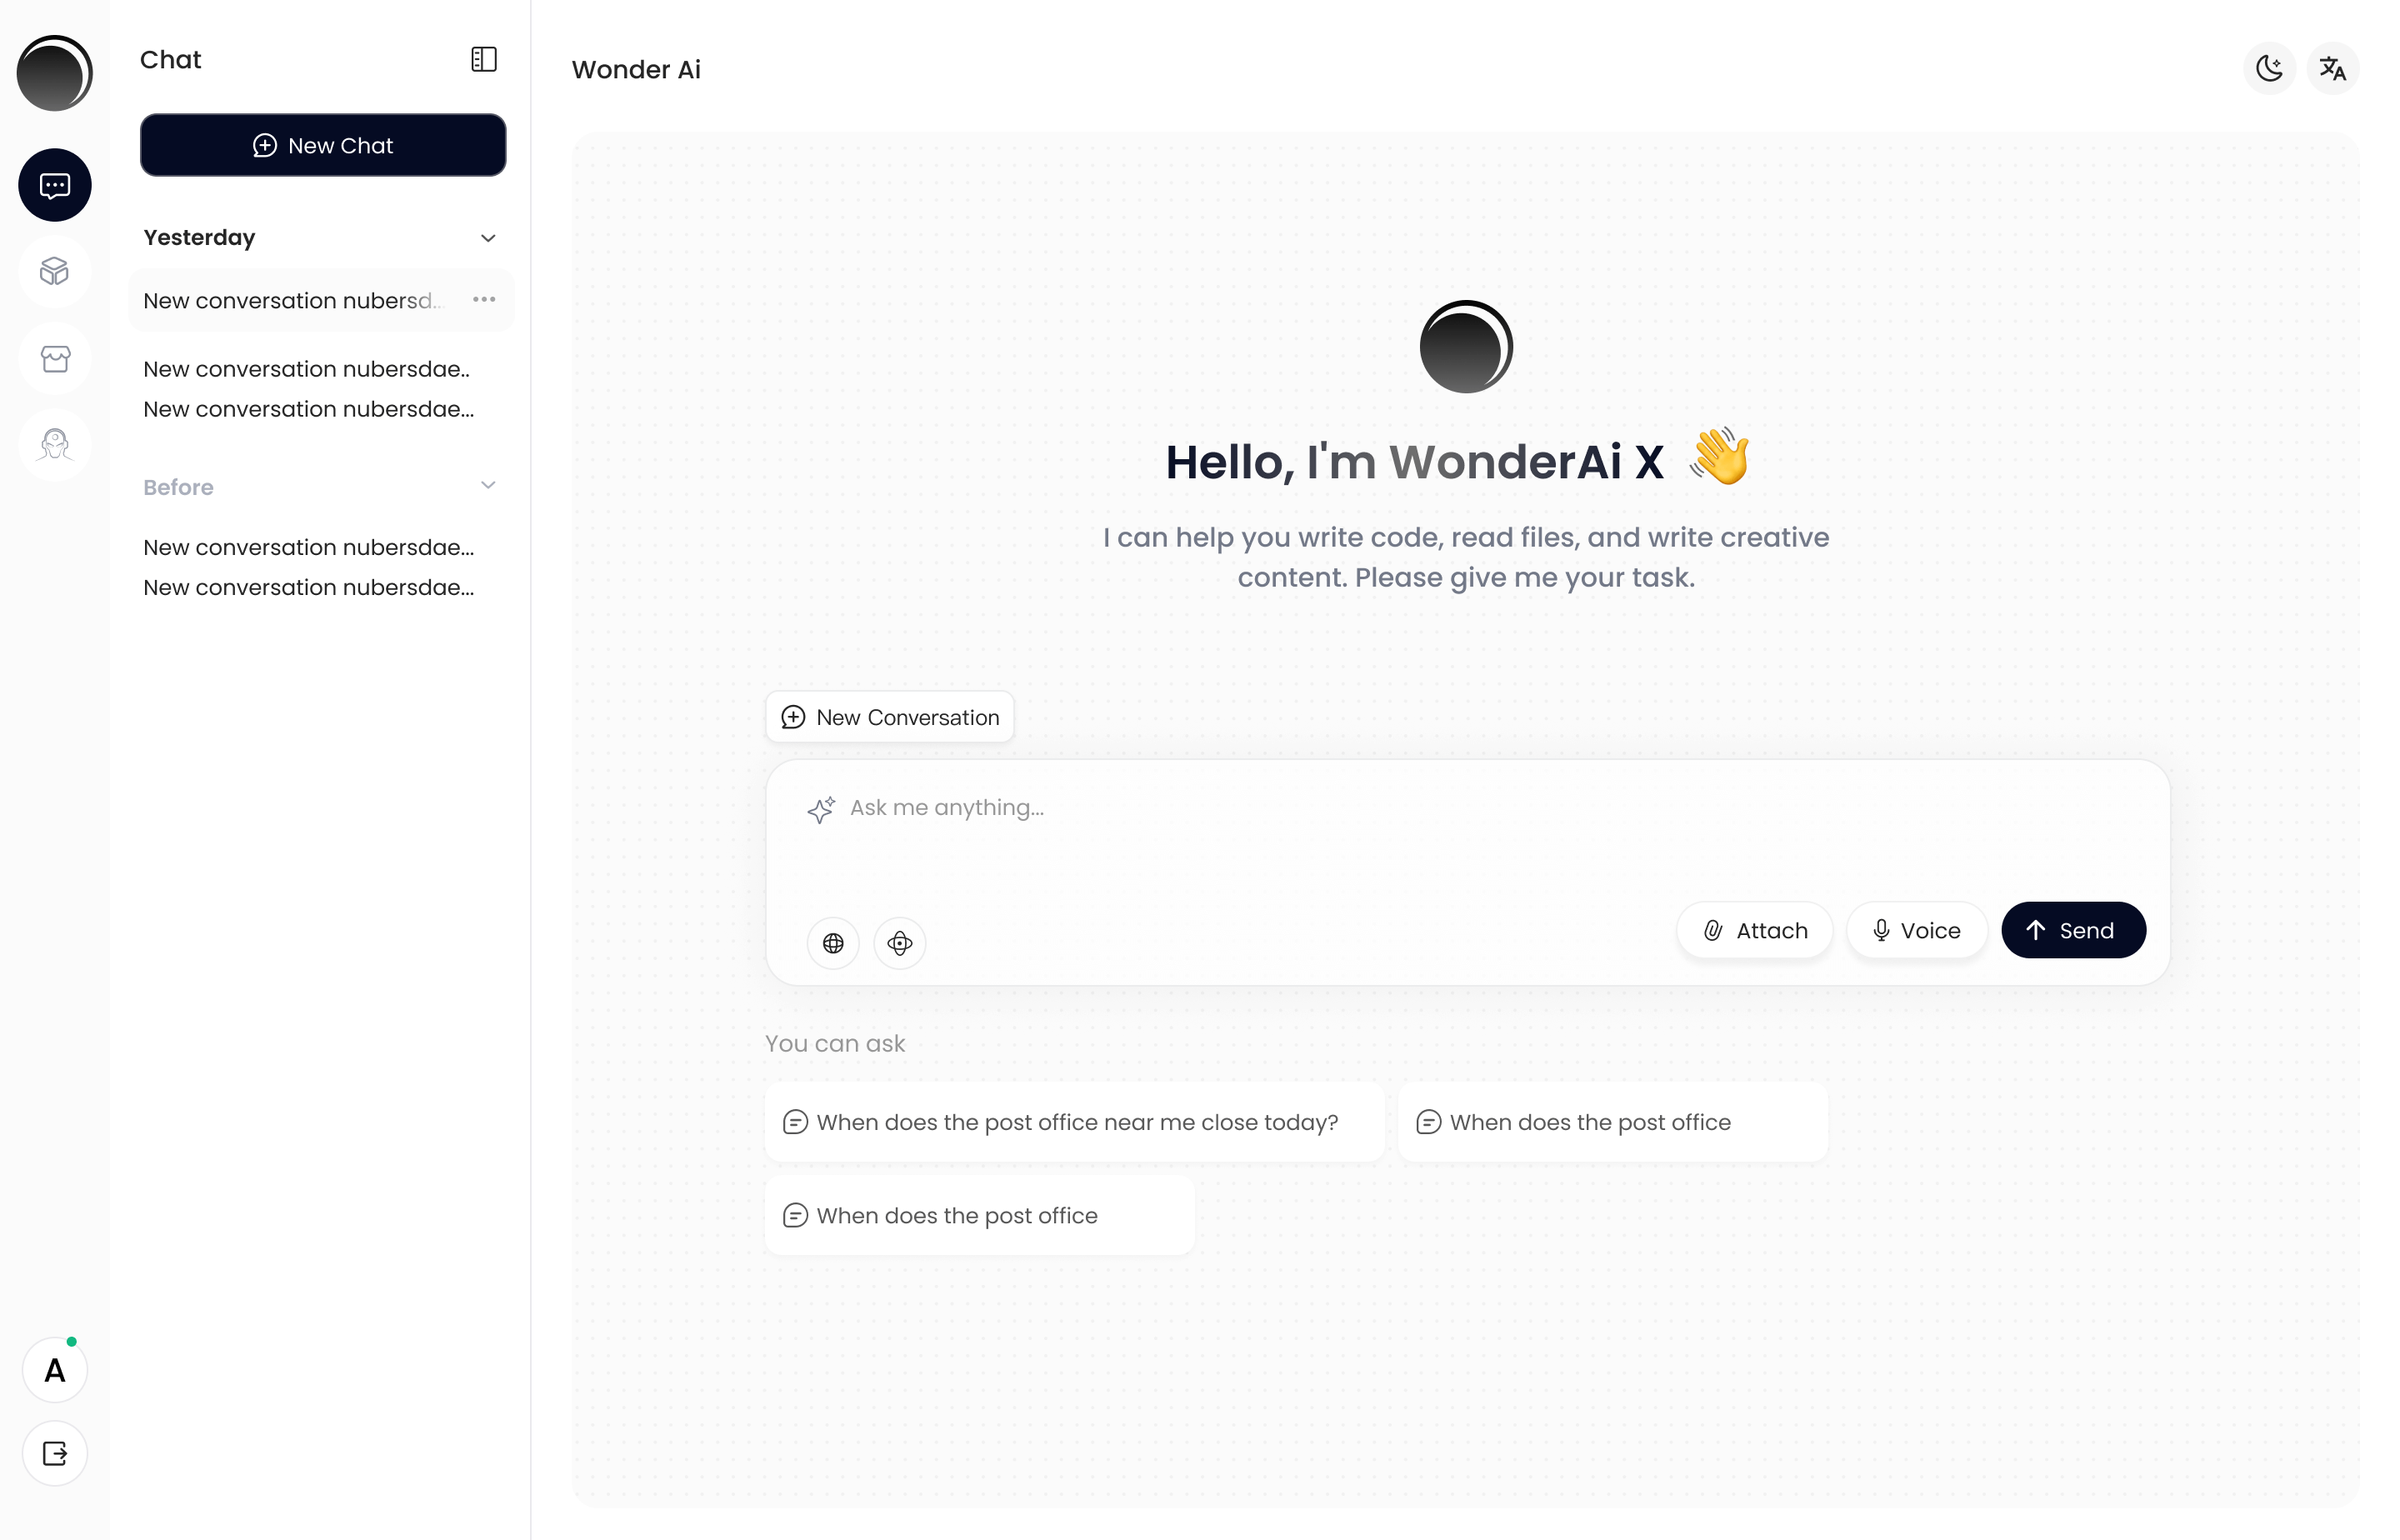The width and height of the screenshot is (2400, 1540).
Task: Collapse the Yesterday conversation group
Action: tap(487, 238)
